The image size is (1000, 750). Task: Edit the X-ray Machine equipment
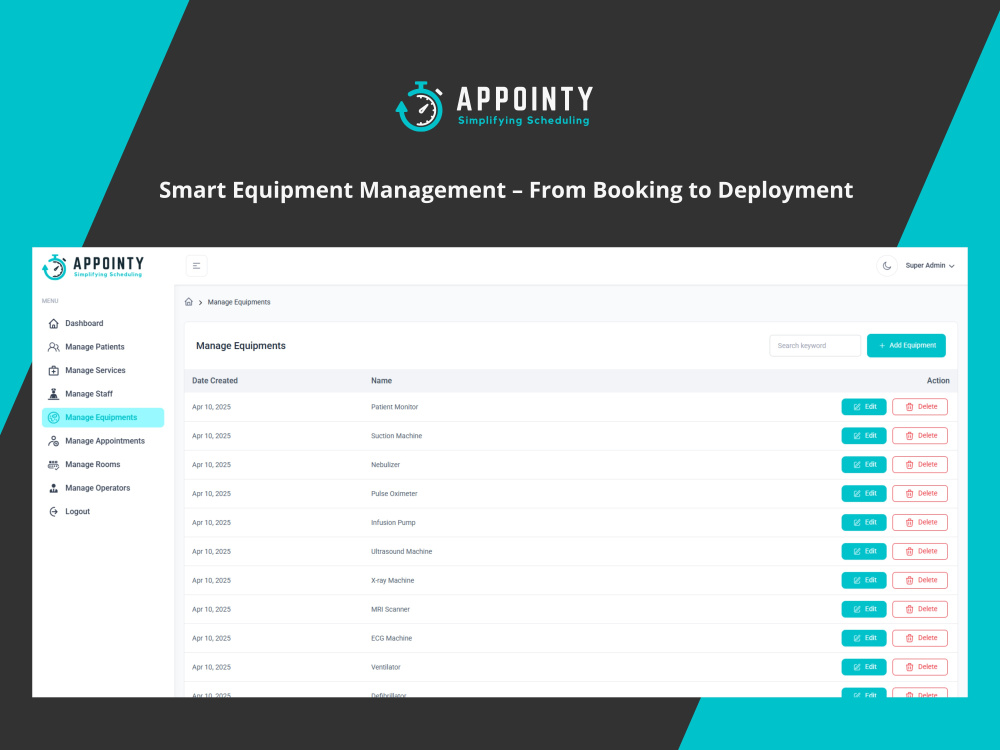(x=864, y=580)
